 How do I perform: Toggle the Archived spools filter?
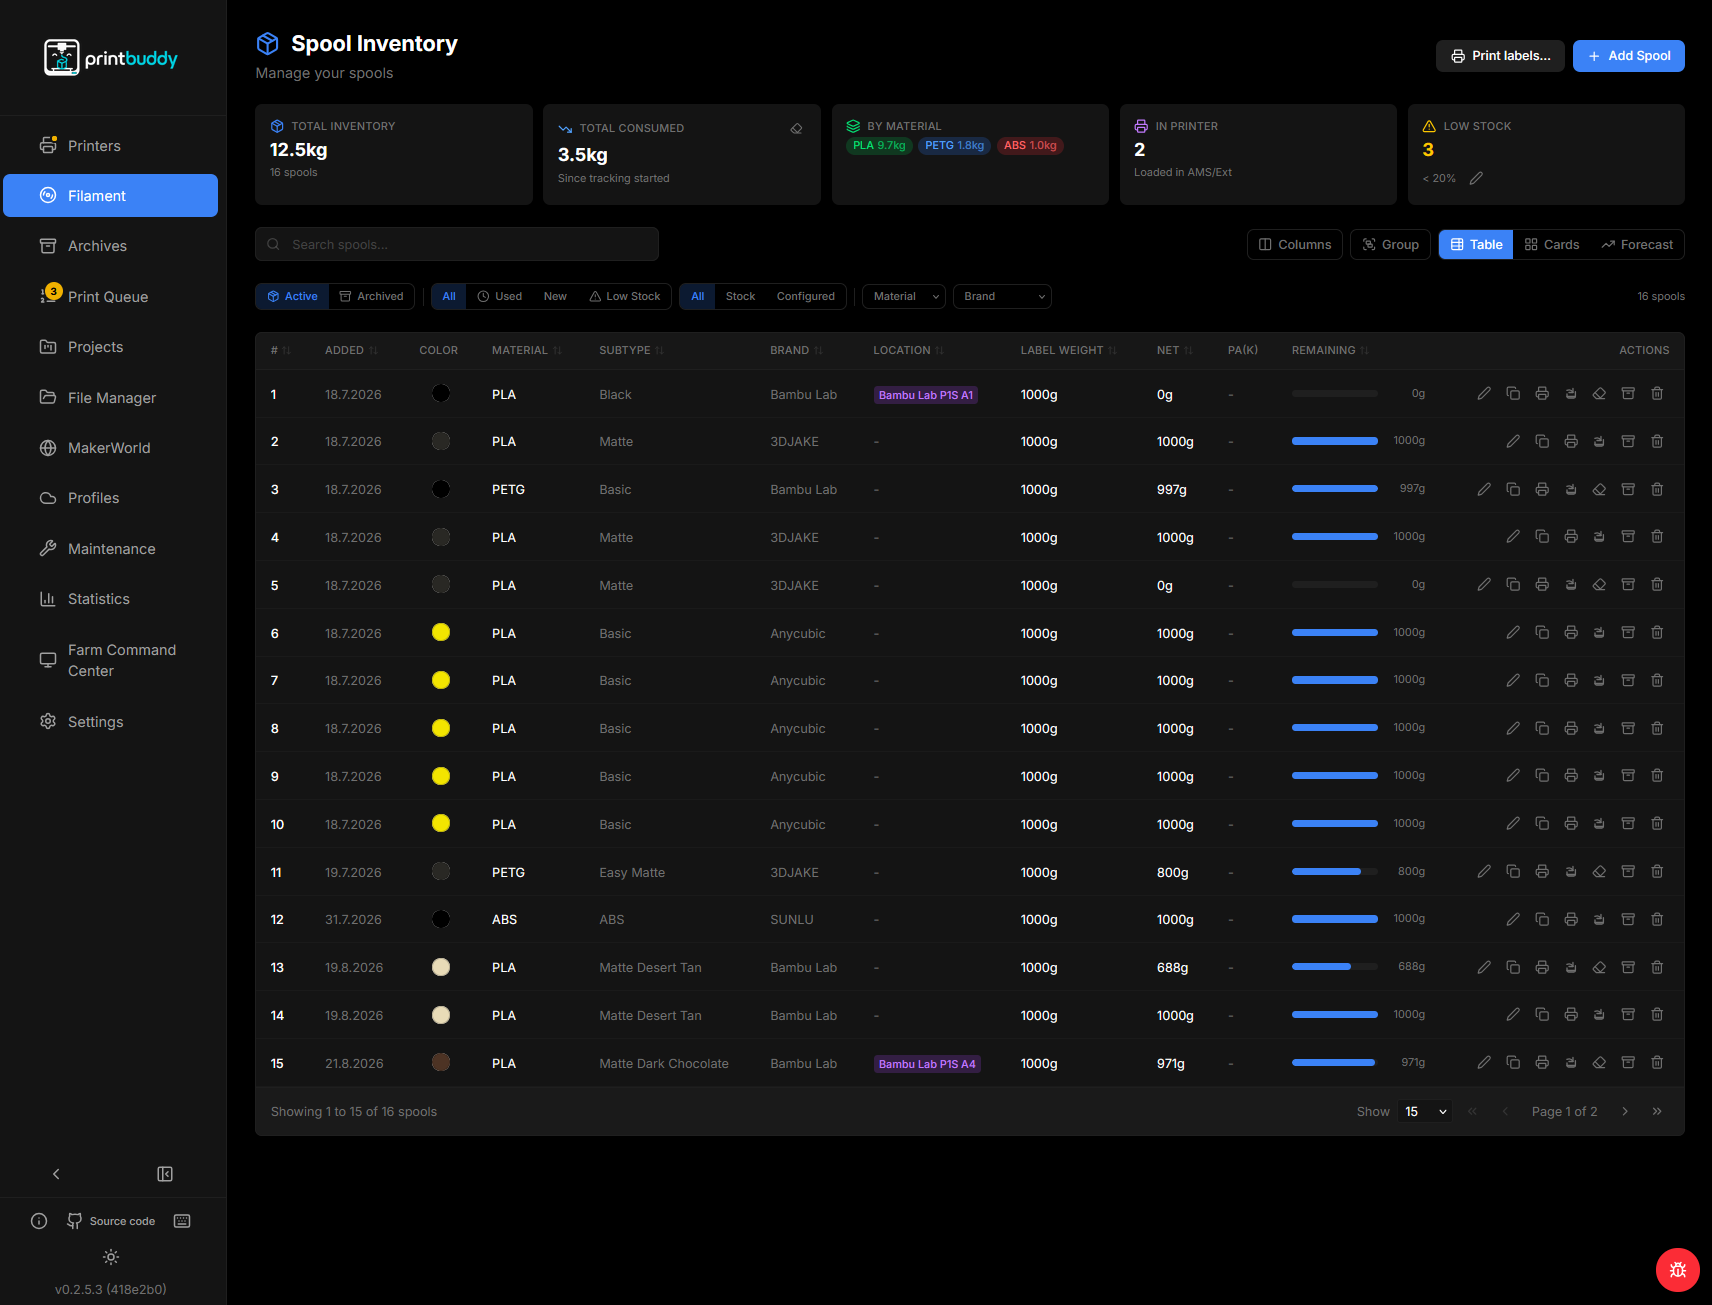pyautogui.click(x=371, y=297)
